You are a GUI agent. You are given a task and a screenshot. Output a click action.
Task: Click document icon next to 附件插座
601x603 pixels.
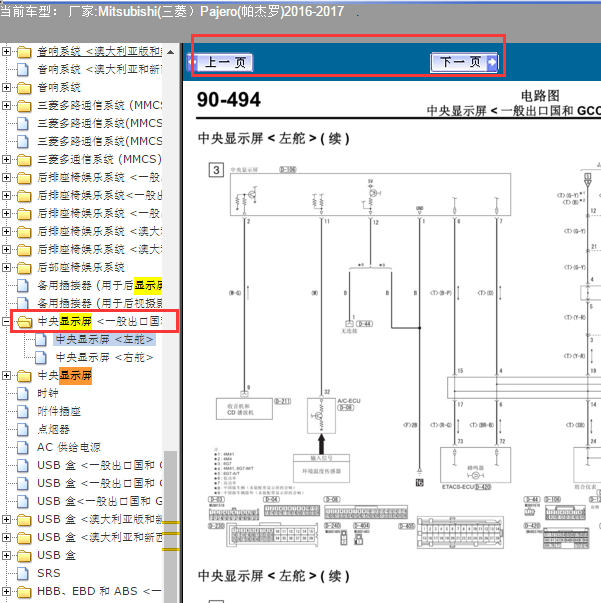click(x=23, y=411)
